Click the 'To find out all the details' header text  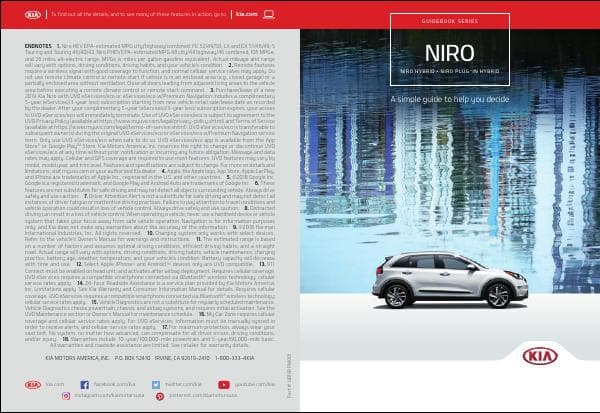[139, 14]
